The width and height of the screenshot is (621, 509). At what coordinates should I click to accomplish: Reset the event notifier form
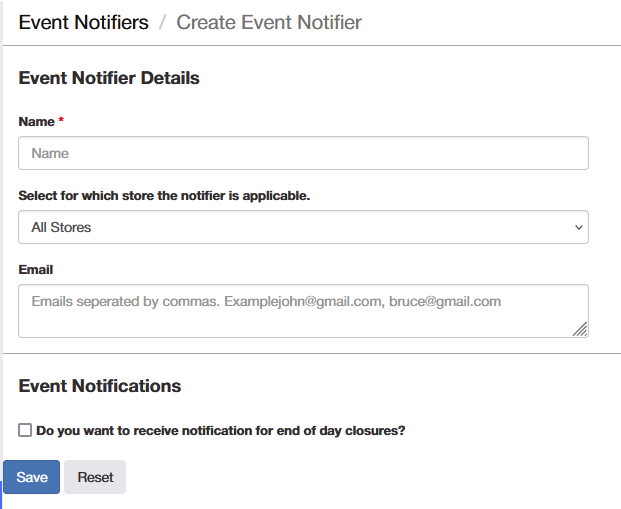point(95,477)
